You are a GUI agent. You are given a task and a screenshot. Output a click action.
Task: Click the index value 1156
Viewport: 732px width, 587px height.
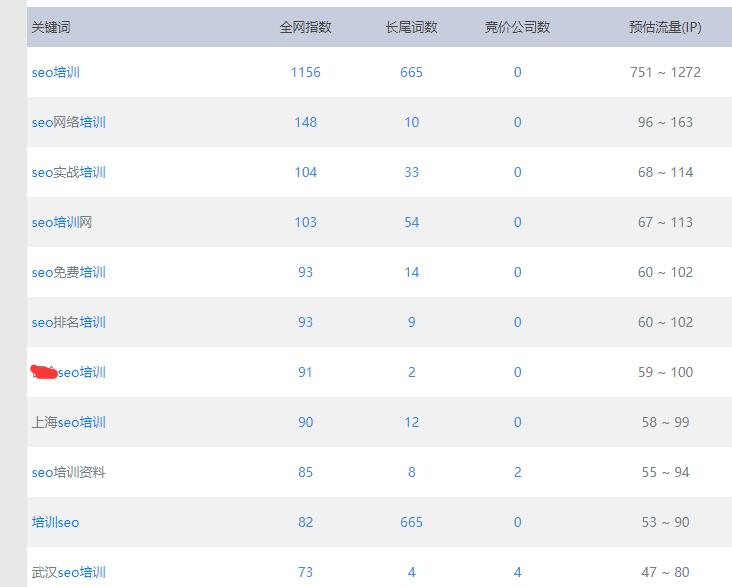[305, 72]
